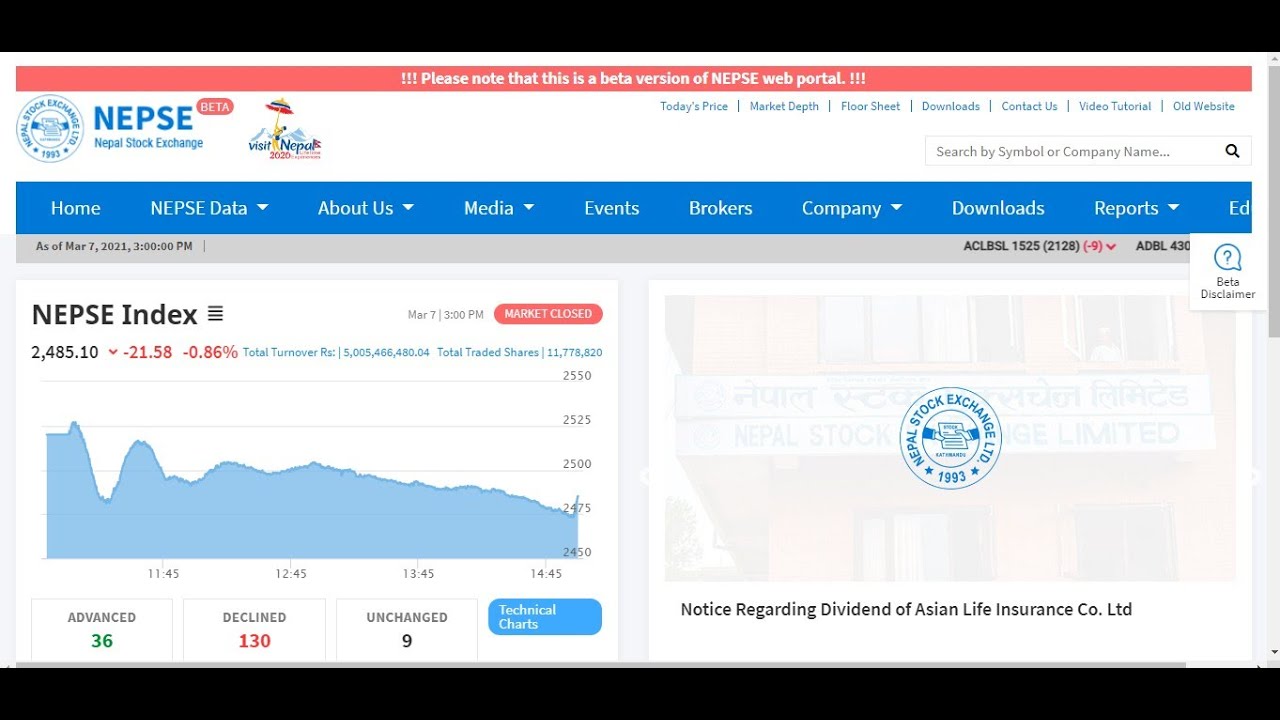This screenshot has width=1280, height=720.
Task: Expand the About Us dropdown menu
Action: 365,208
